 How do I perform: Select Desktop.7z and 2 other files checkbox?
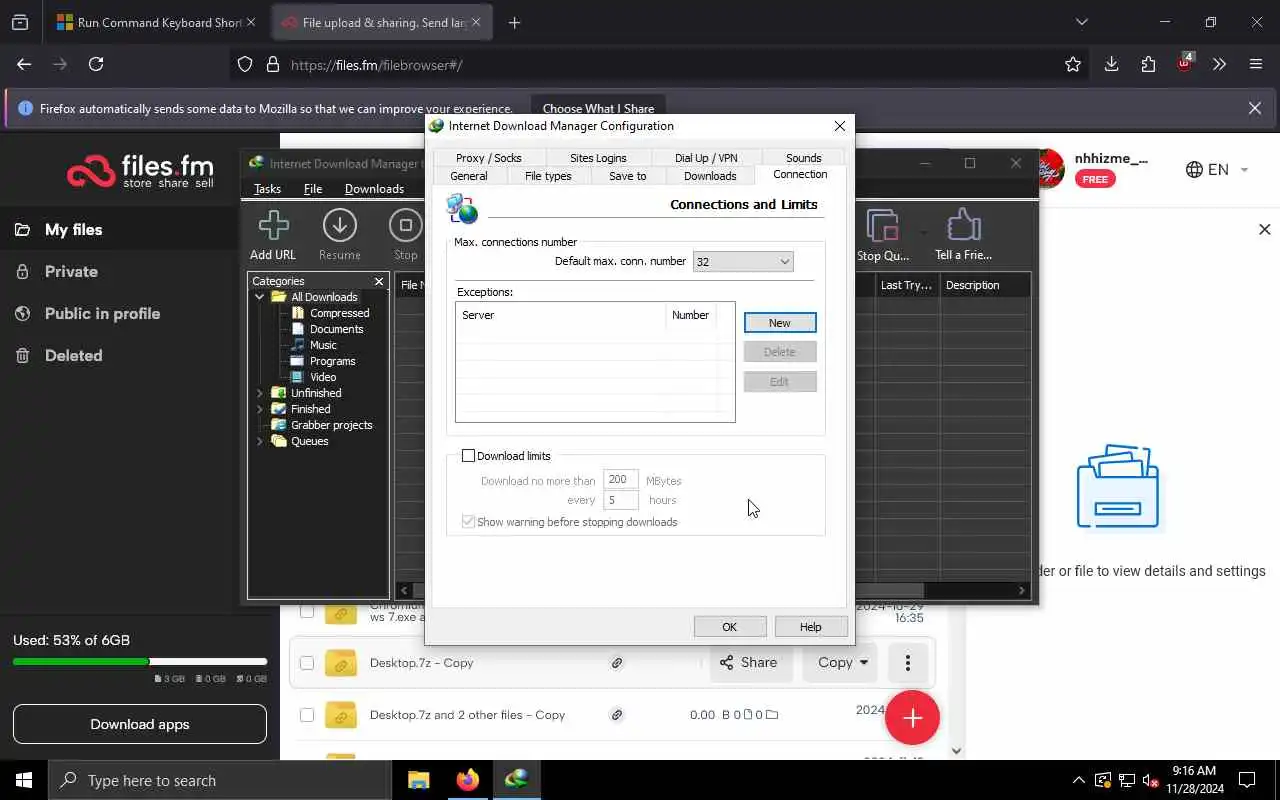coord(307,715)
